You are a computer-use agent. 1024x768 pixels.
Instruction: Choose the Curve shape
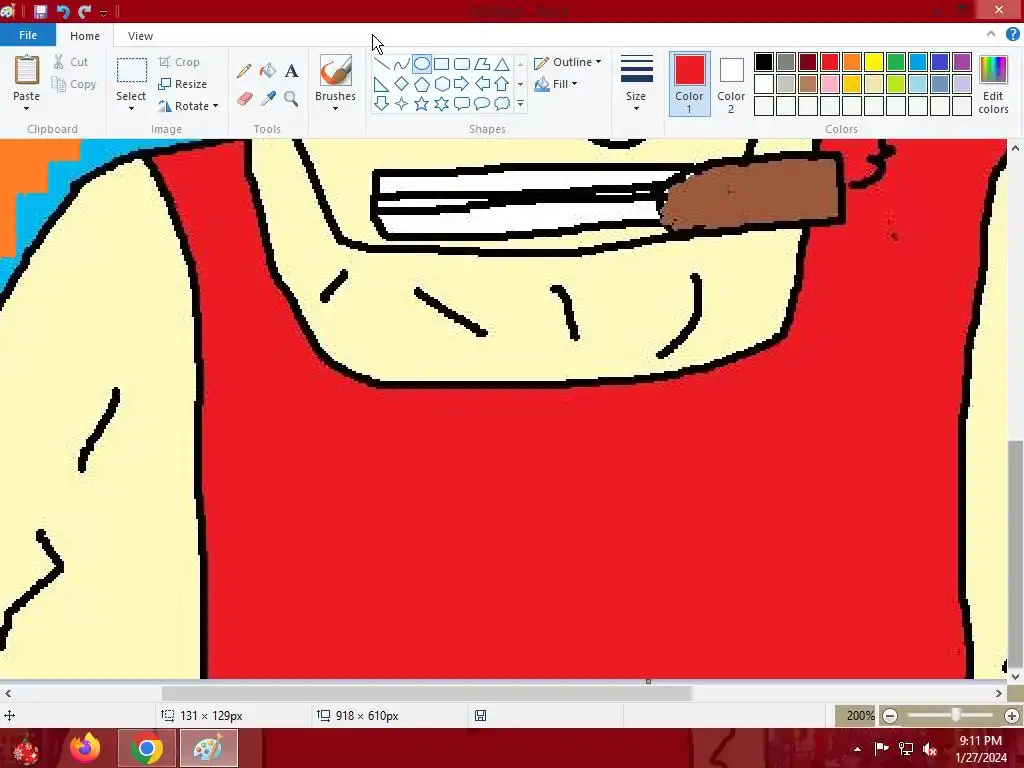[402, 64]
